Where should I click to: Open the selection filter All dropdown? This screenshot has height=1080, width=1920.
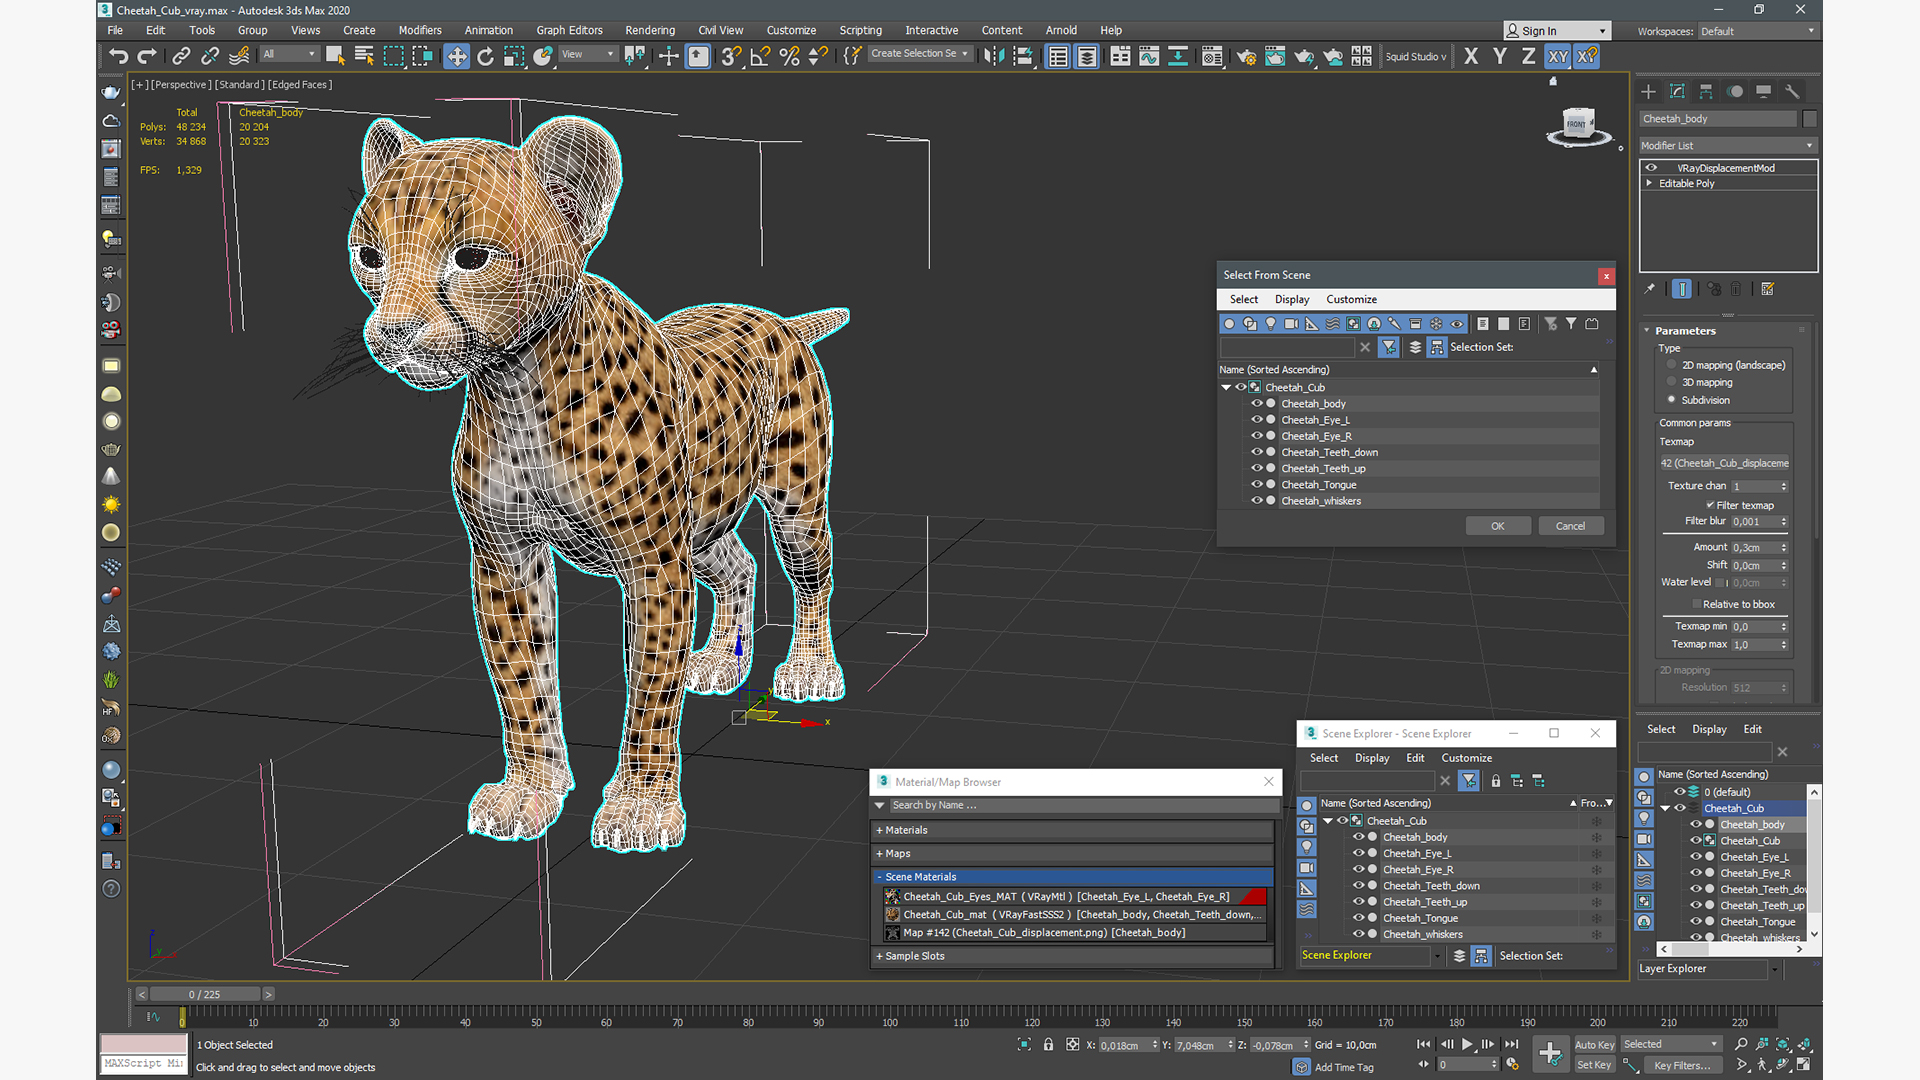[x=290, y=54]
